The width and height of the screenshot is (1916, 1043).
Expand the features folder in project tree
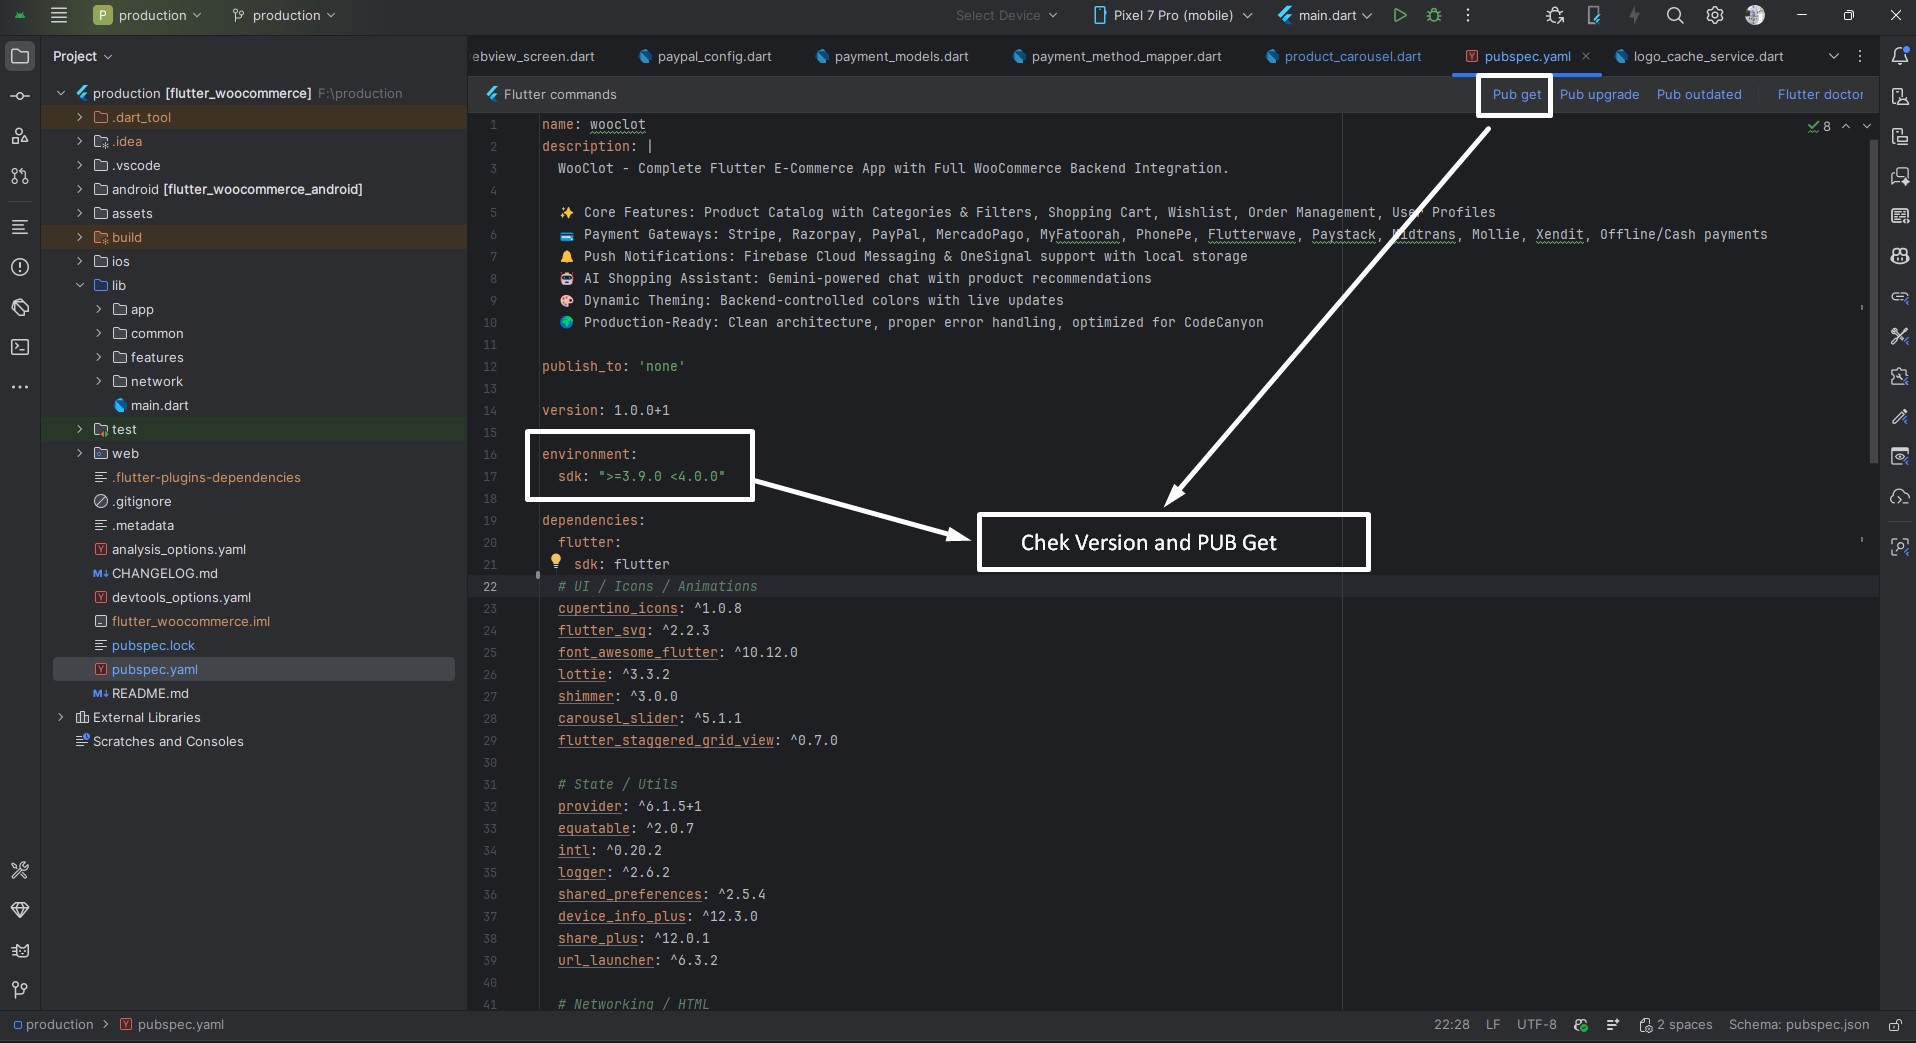click(99, 358)
